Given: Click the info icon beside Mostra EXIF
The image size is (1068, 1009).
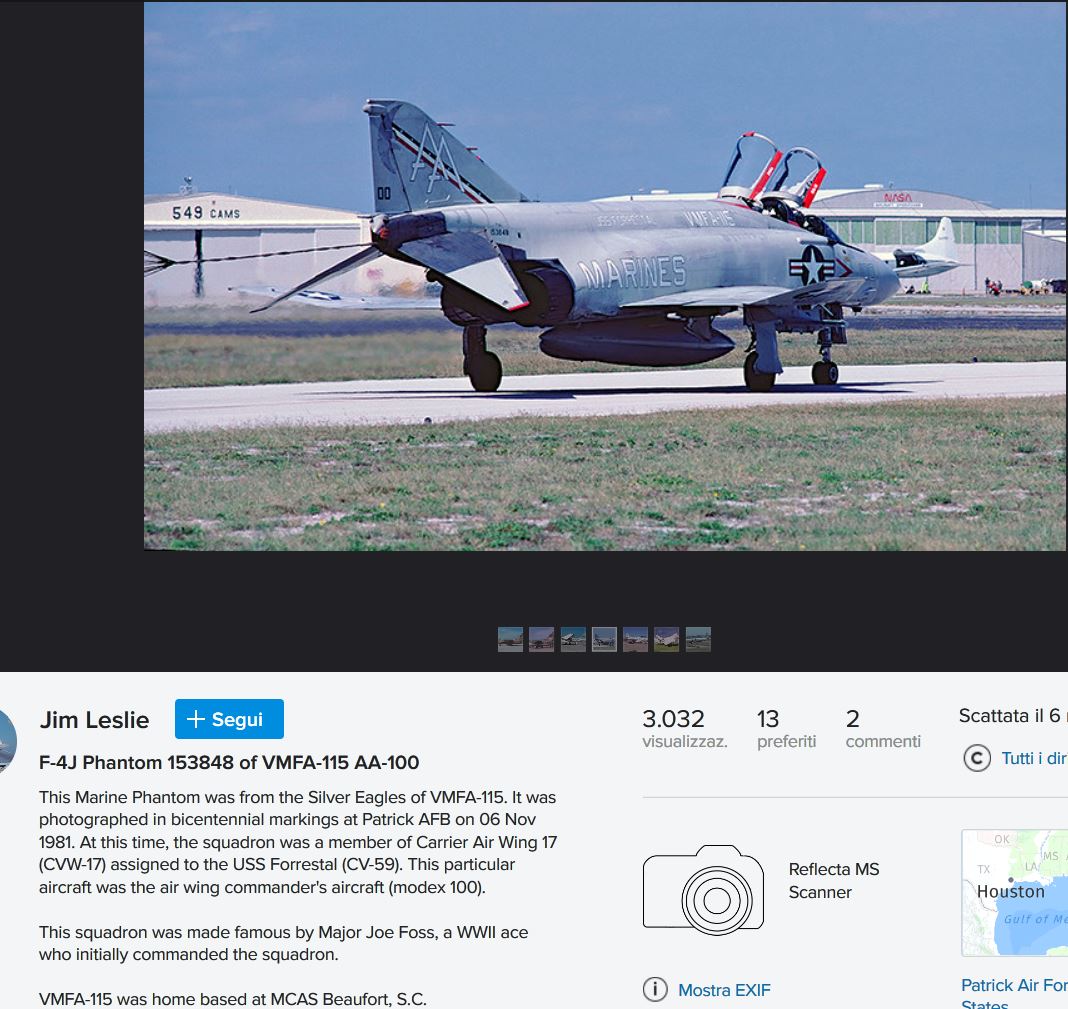Looking at the screenshot, I should point(655,989).
